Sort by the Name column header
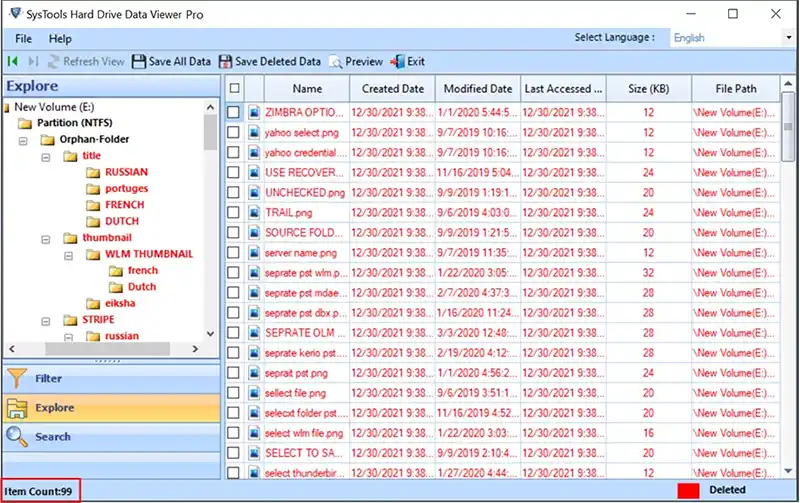The image size is (800, 503). (307, 89)
